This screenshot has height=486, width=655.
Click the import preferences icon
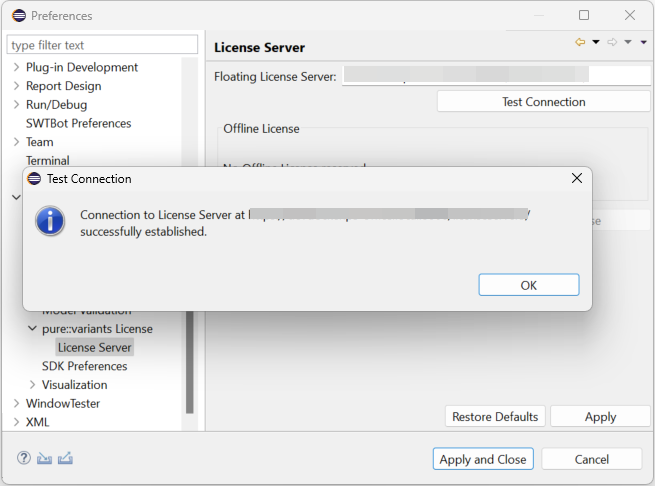coord(44,458)
